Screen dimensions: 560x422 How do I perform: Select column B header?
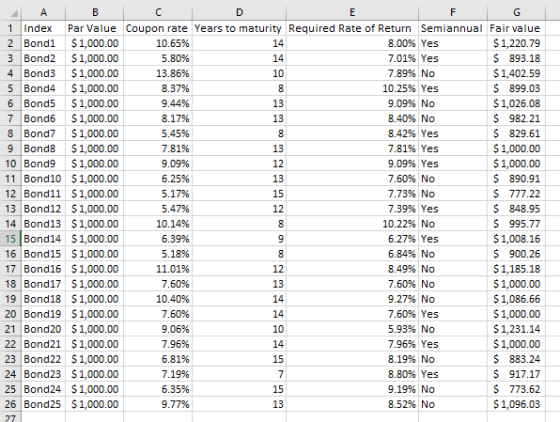[95, 13]
